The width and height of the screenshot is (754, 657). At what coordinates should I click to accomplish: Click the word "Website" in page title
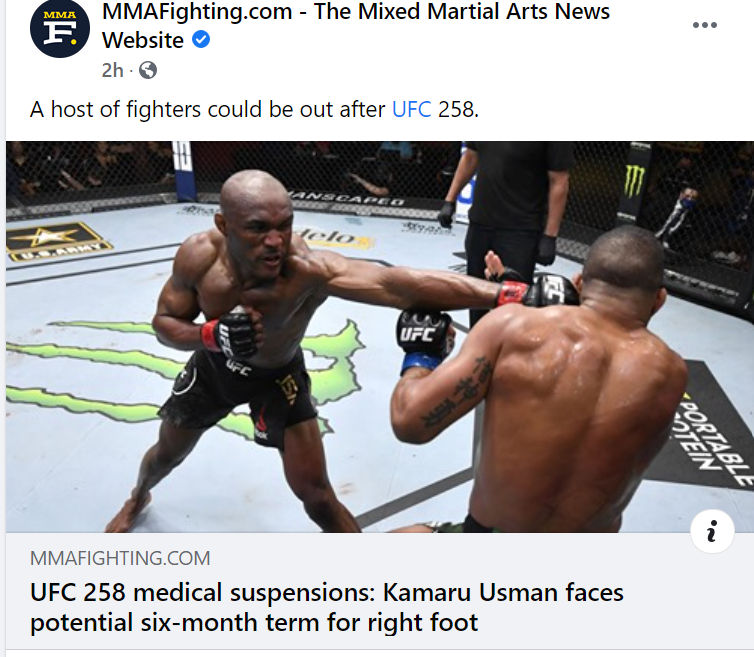pos(143,40)
